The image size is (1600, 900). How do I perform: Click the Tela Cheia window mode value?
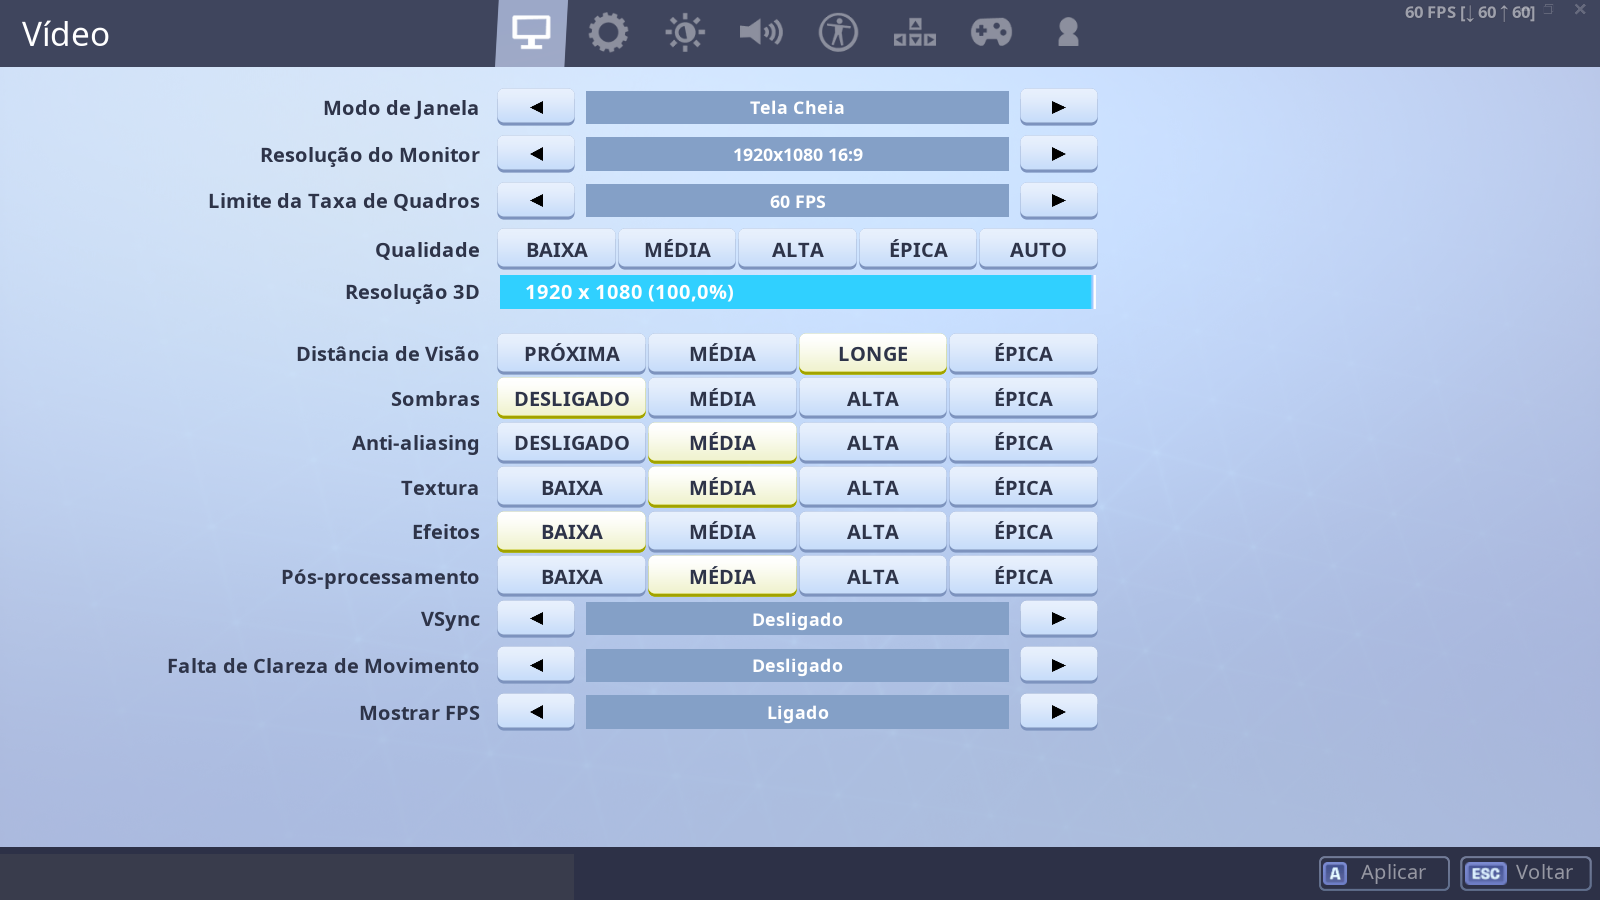[797, 107]
